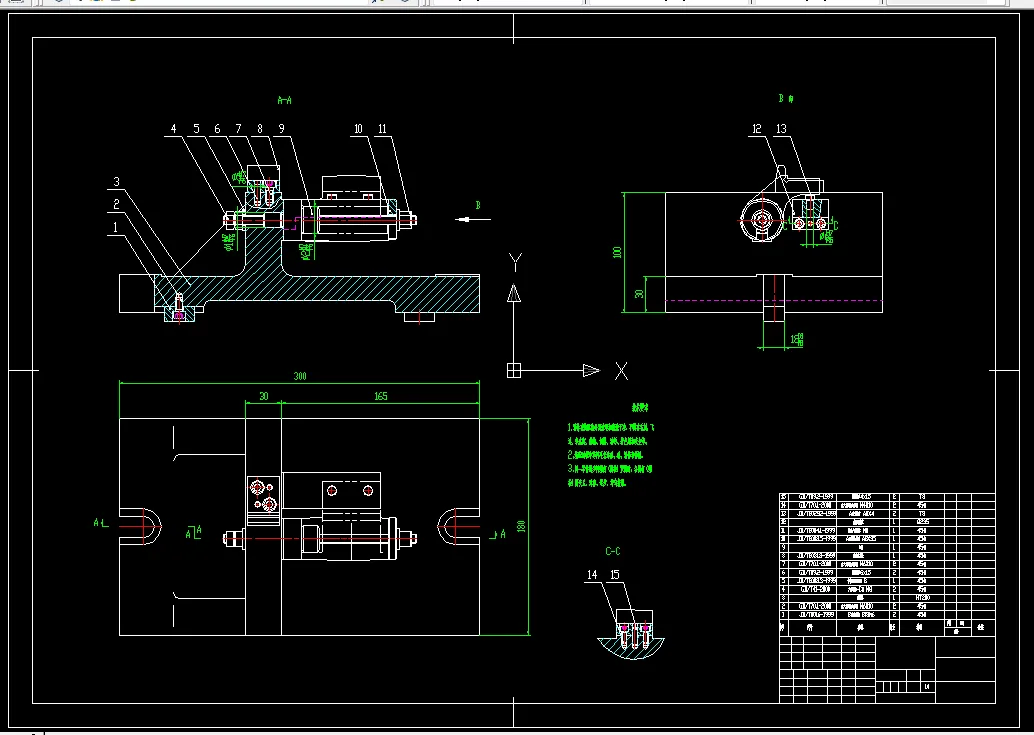1034x735 pixels.
Task: Select the HT200 material cell in parts list
Action: (922, 598)
